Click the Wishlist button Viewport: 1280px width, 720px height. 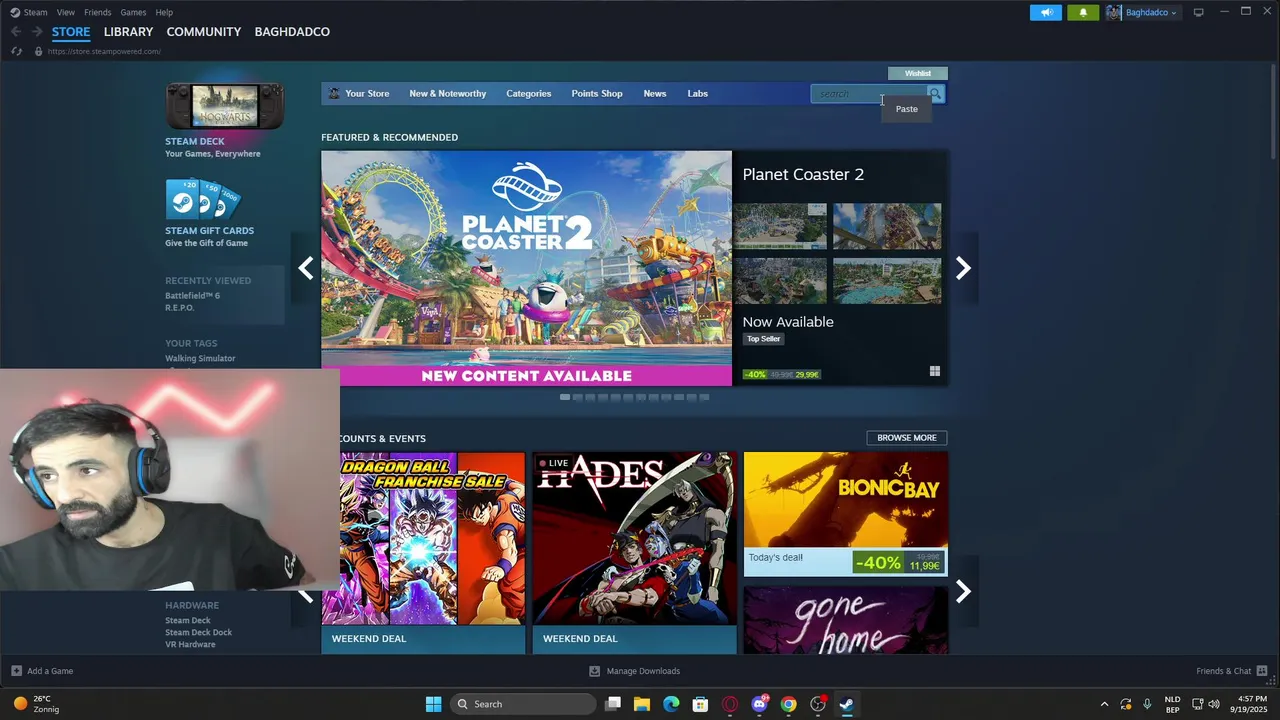[x=918, y=73]
